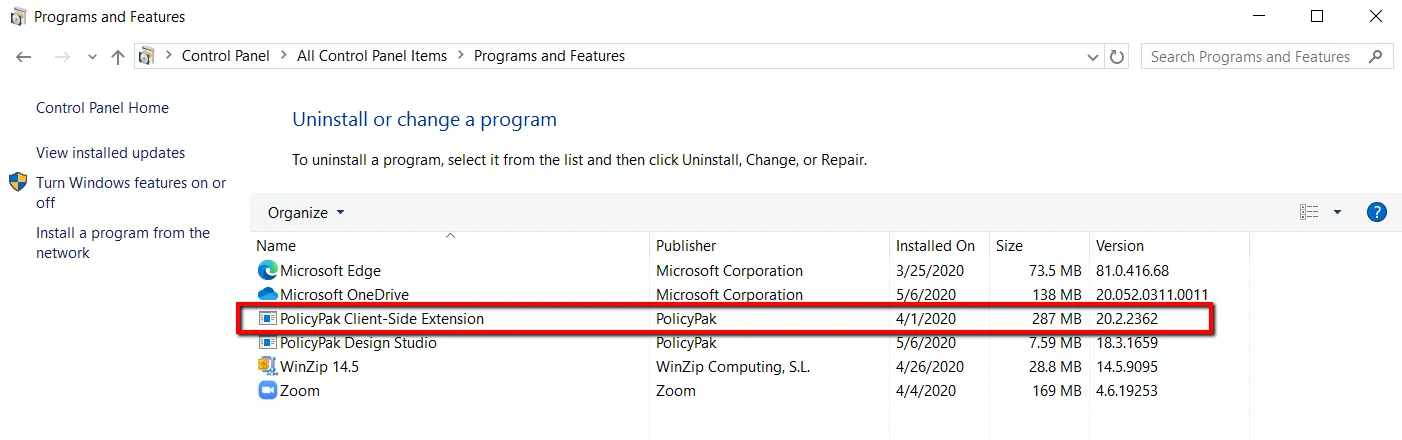Image resolution: width=1402 pixels, height=440 pixels.
Task: Select PolicyPak Client-Side Extension row
Action: click(382, 319)
